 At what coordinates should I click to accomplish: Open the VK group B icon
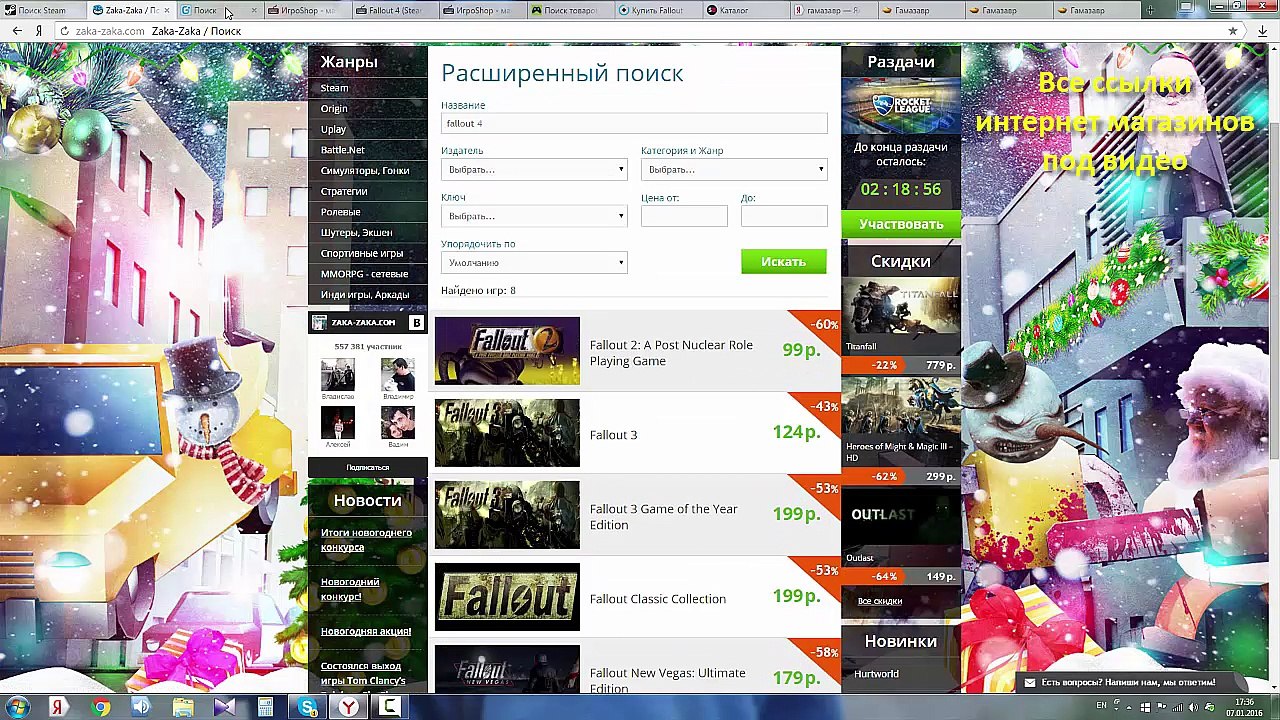click(x=416, y=322)
